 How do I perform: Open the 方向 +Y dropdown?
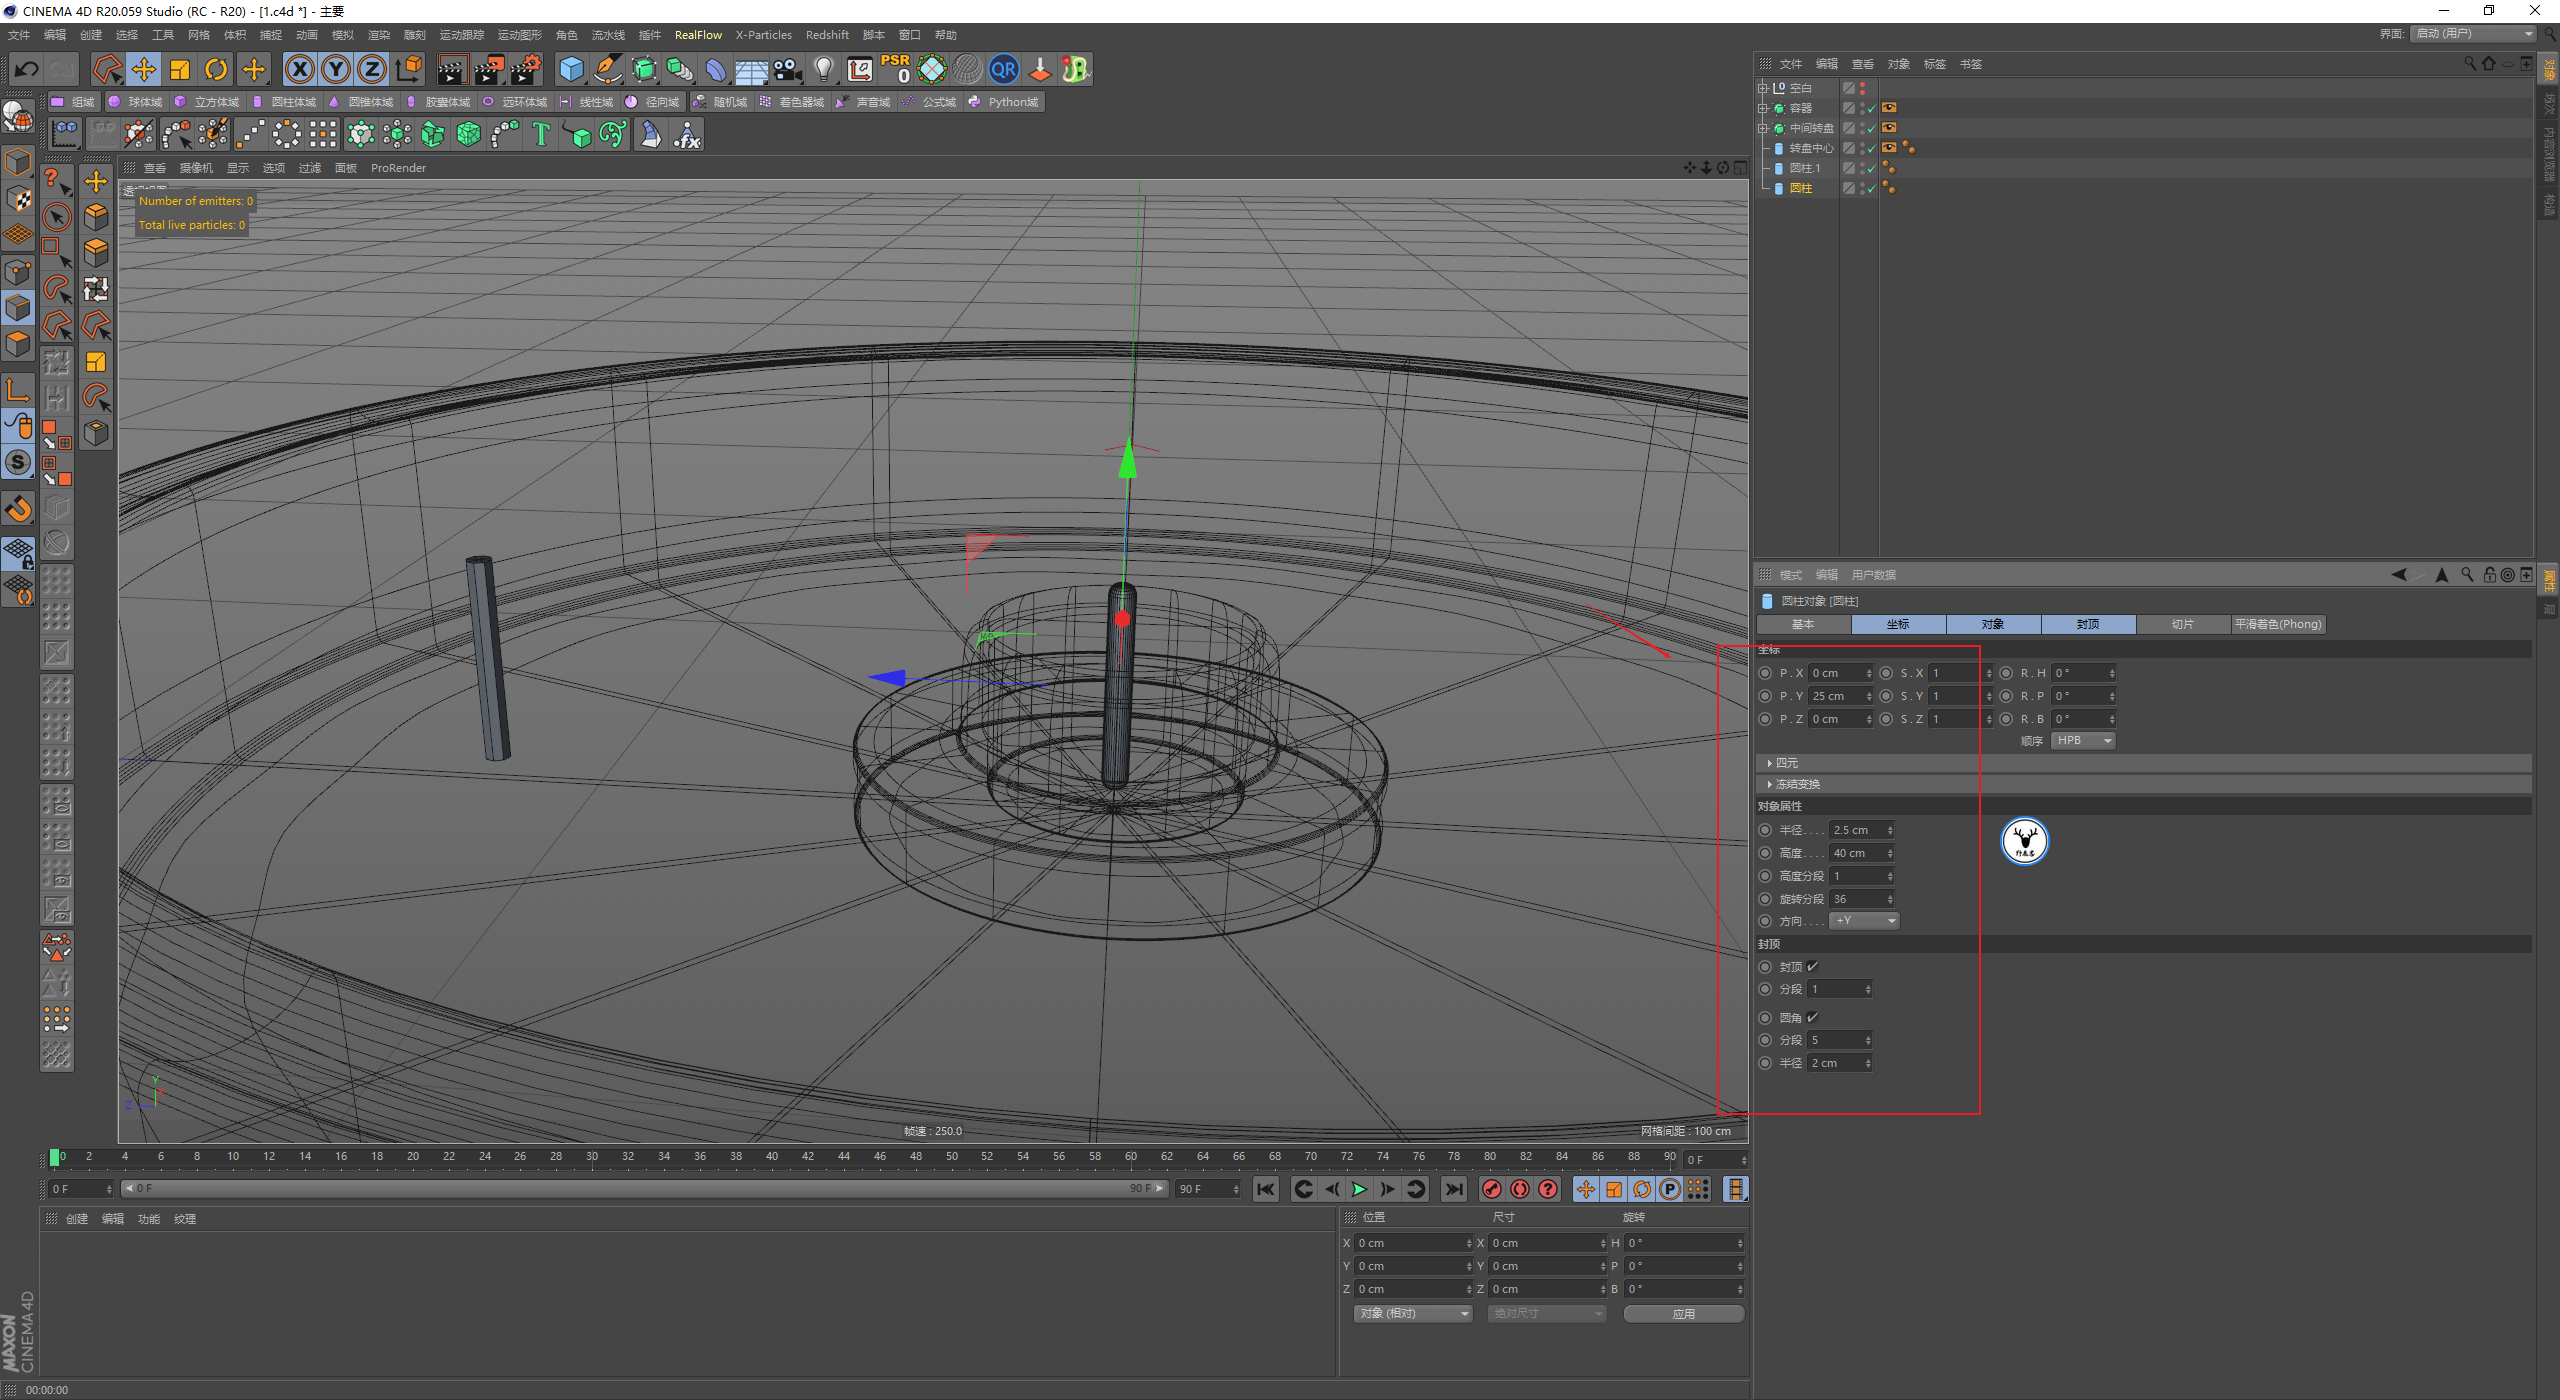click(1864, 920)
